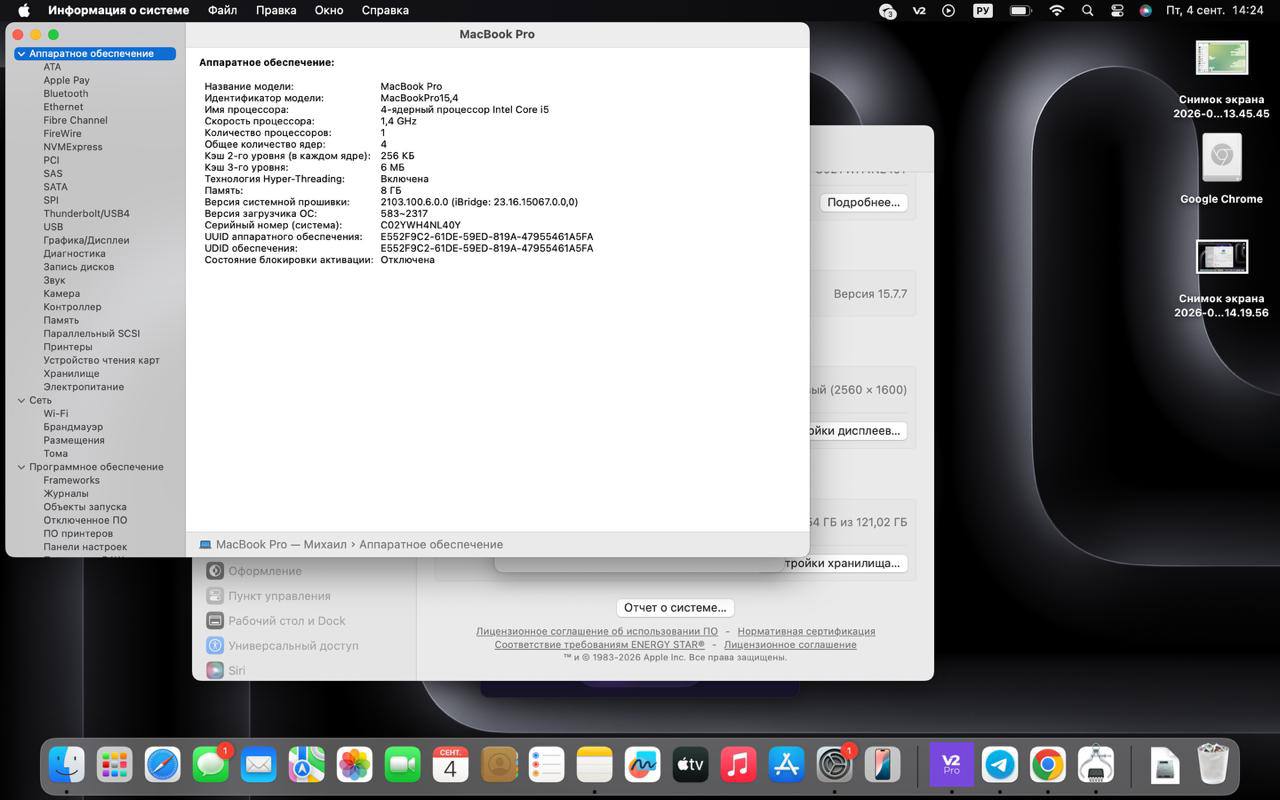
Task: Open V2 Pro app in Dock
Action: 951,765
